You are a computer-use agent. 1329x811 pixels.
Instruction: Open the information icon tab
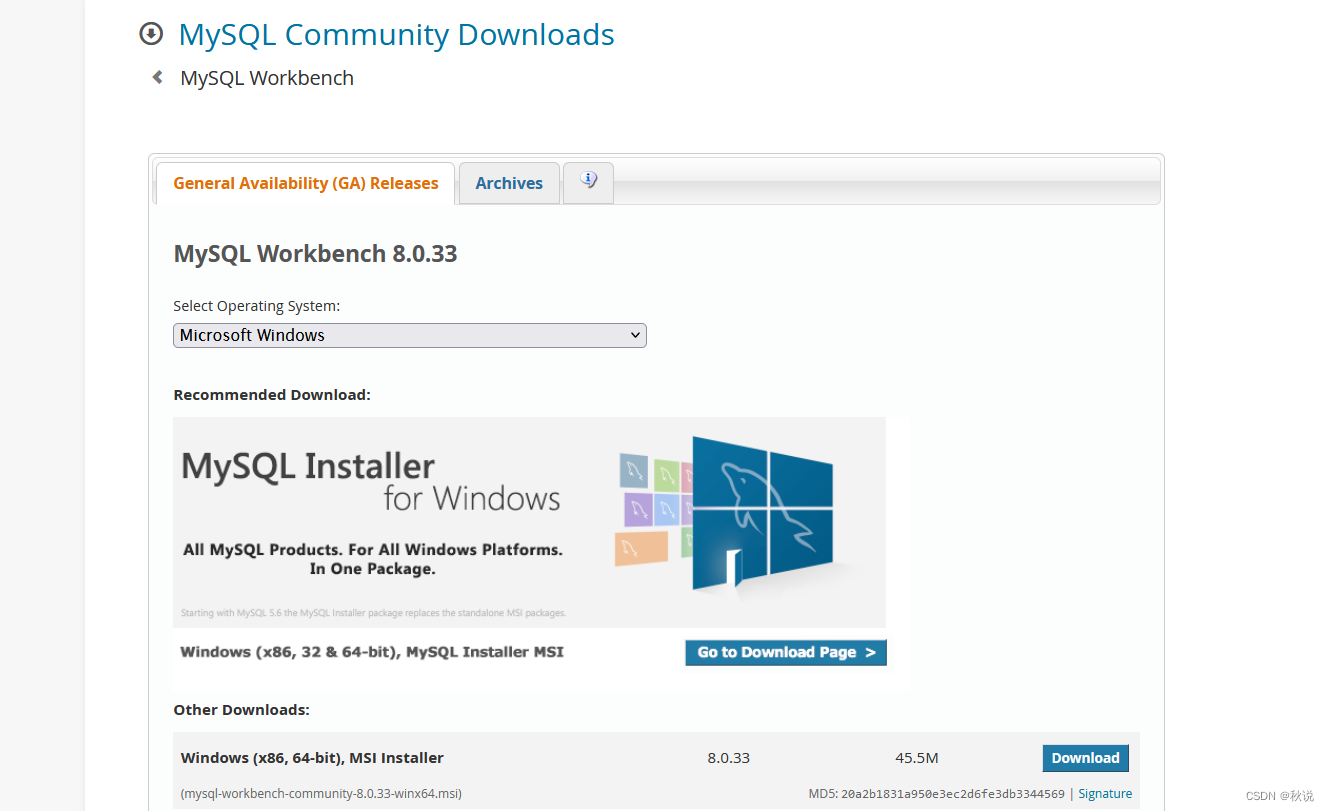[588, 182]
